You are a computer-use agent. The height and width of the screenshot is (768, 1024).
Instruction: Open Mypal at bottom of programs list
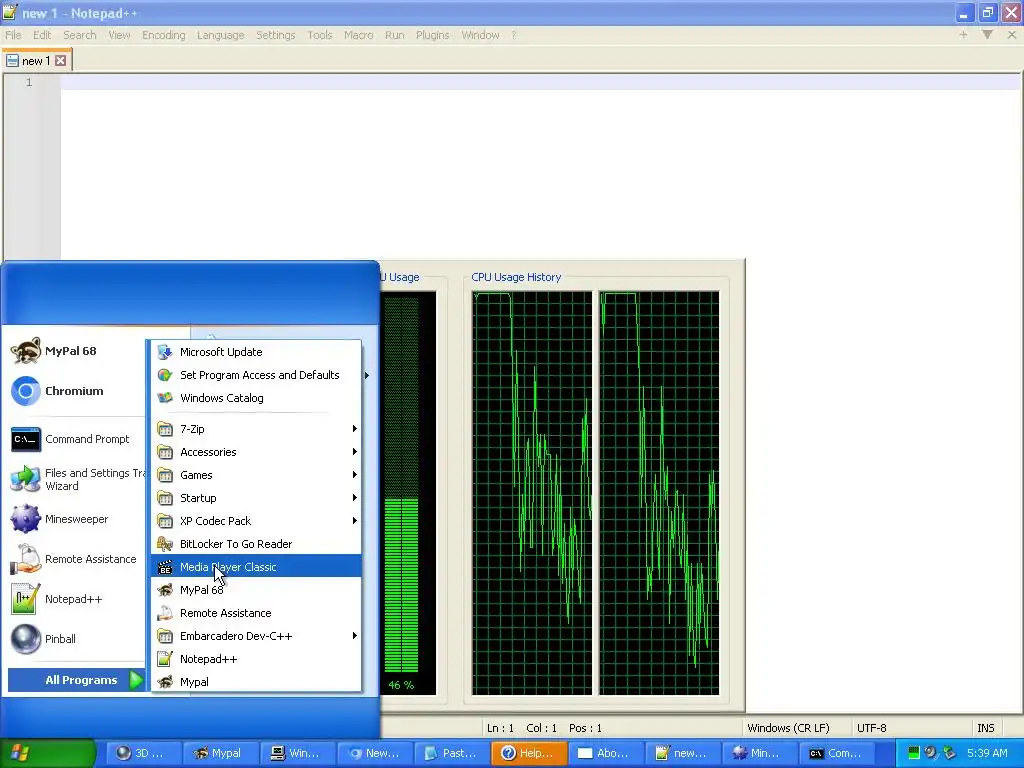(256, 682)
